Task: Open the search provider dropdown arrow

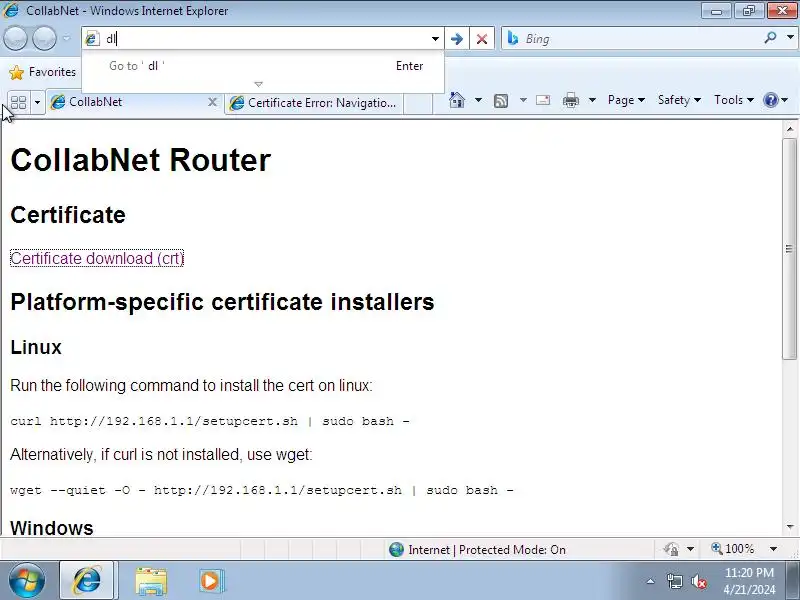Action: [790, 38]
